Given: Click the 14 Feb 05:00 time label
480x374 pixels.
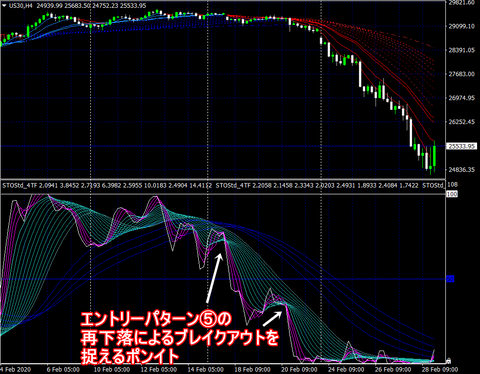Looking at the screenshot, I should [206, 370].
